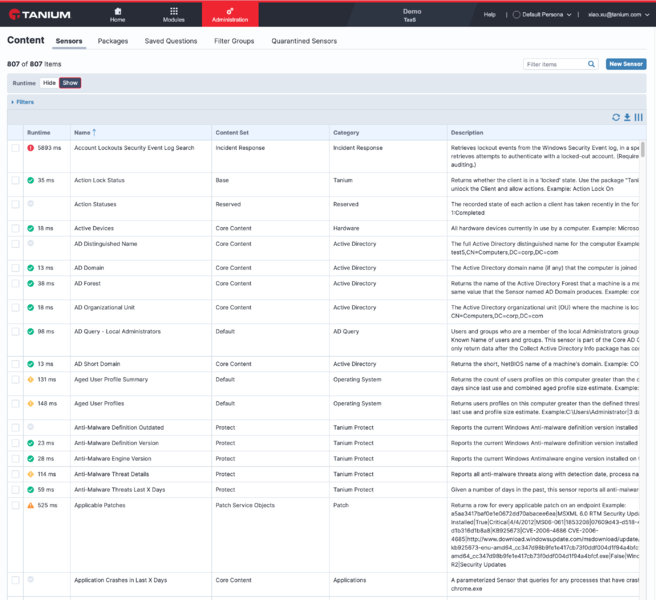The width and height of the screenshot is (656, 600).
Task: Select the Show runtime option
Action: pos(70,83)
